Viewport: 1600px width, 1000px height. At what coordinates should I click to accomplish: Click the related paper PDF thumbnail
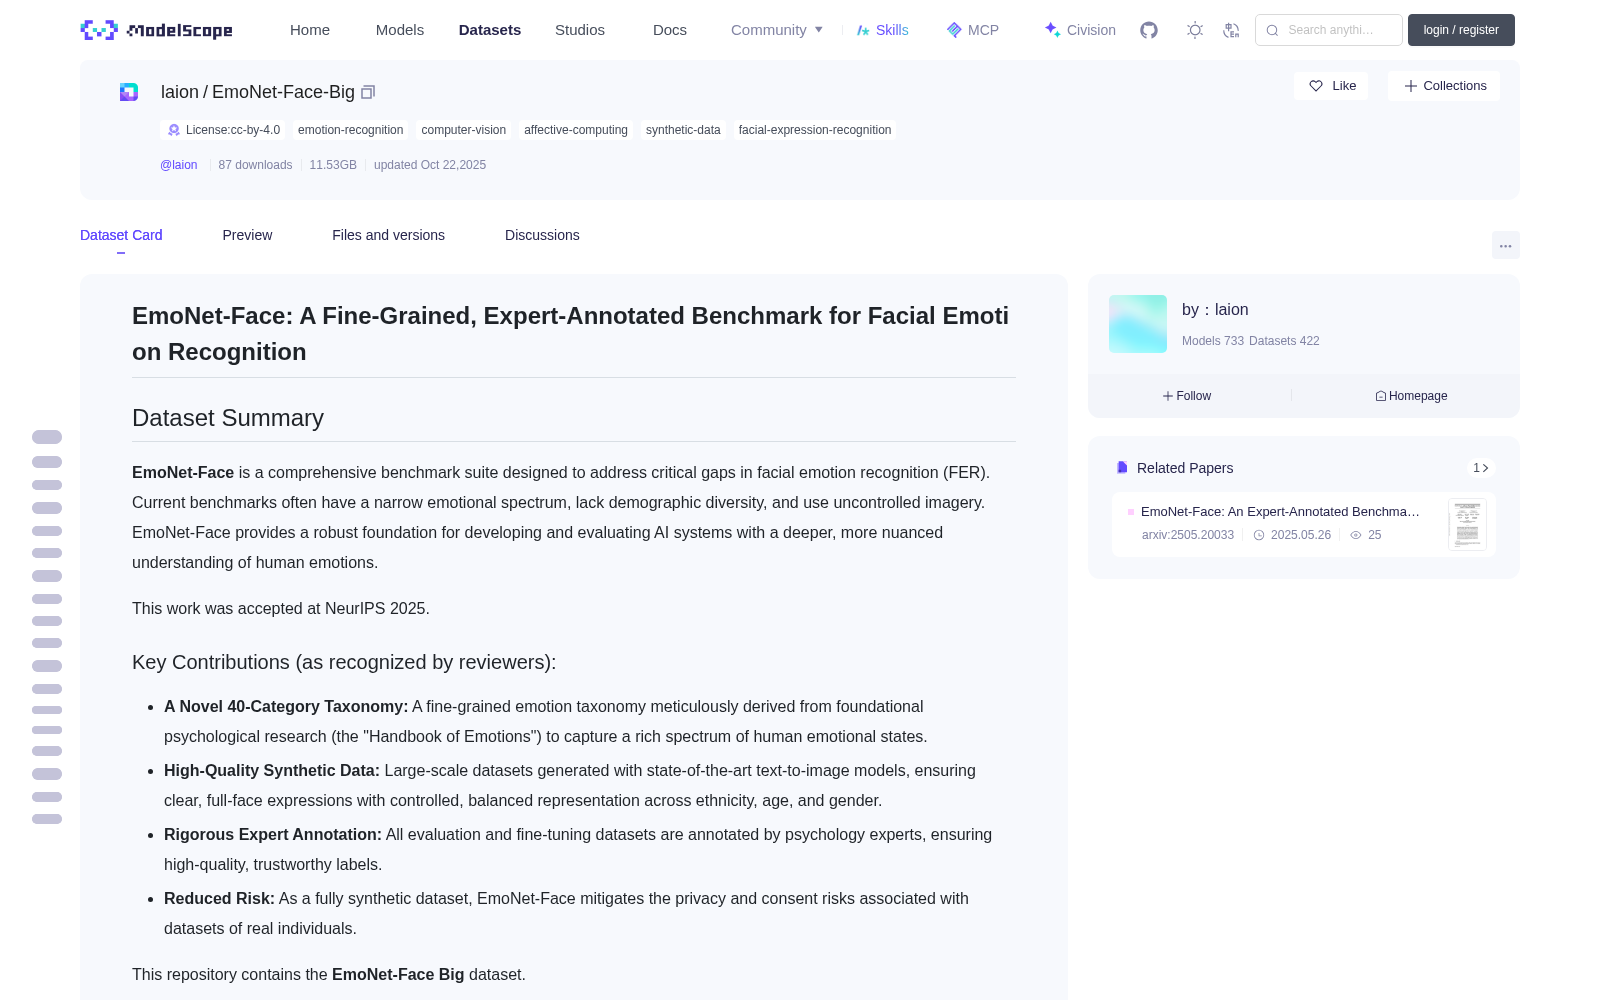(1467, 524)
